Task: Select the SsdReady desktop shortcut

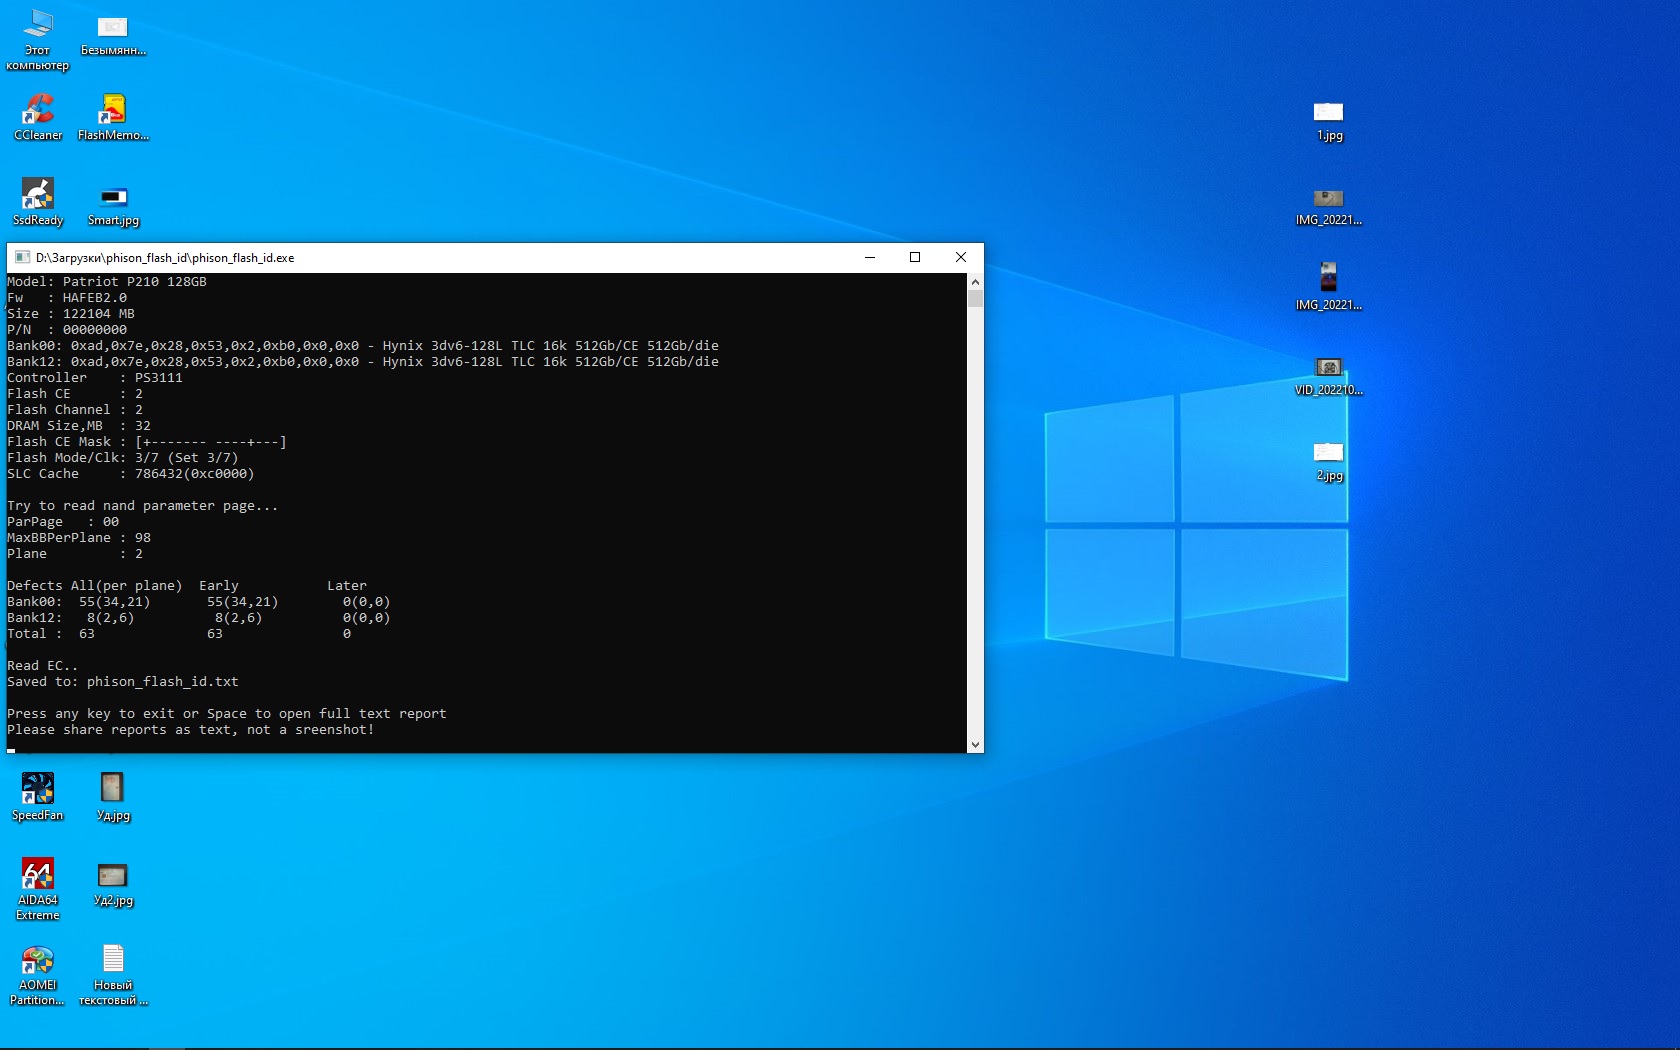Action: 38,202
